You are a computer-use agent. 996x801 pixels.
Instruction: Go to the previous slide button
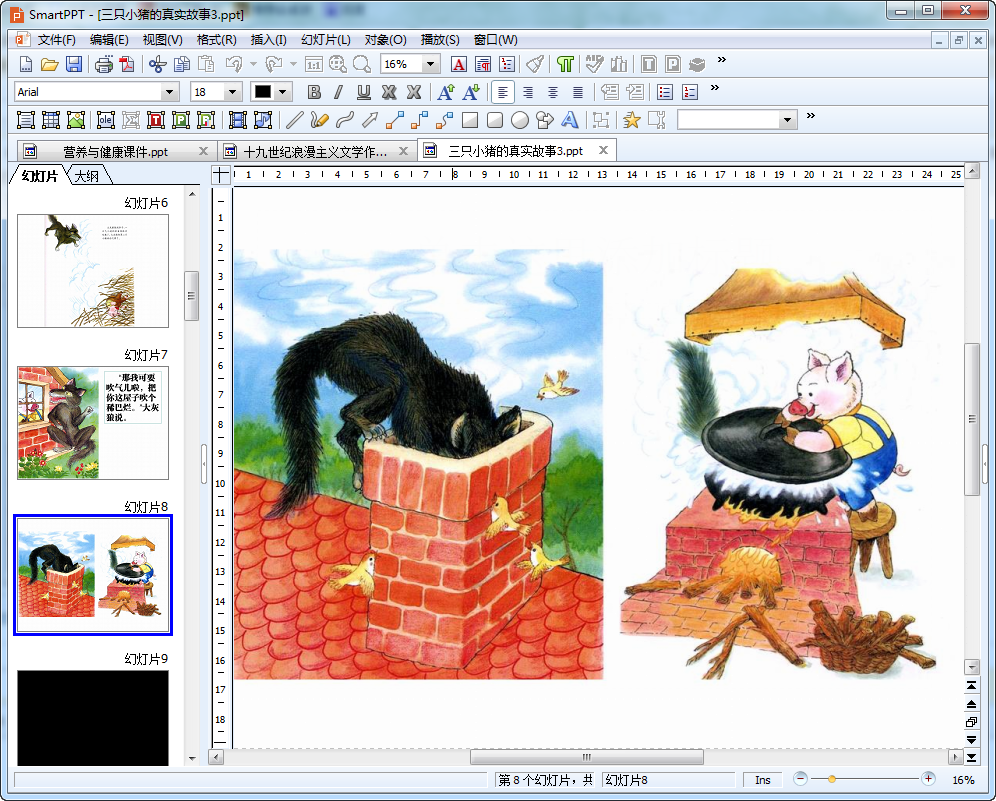click(971, 704)
